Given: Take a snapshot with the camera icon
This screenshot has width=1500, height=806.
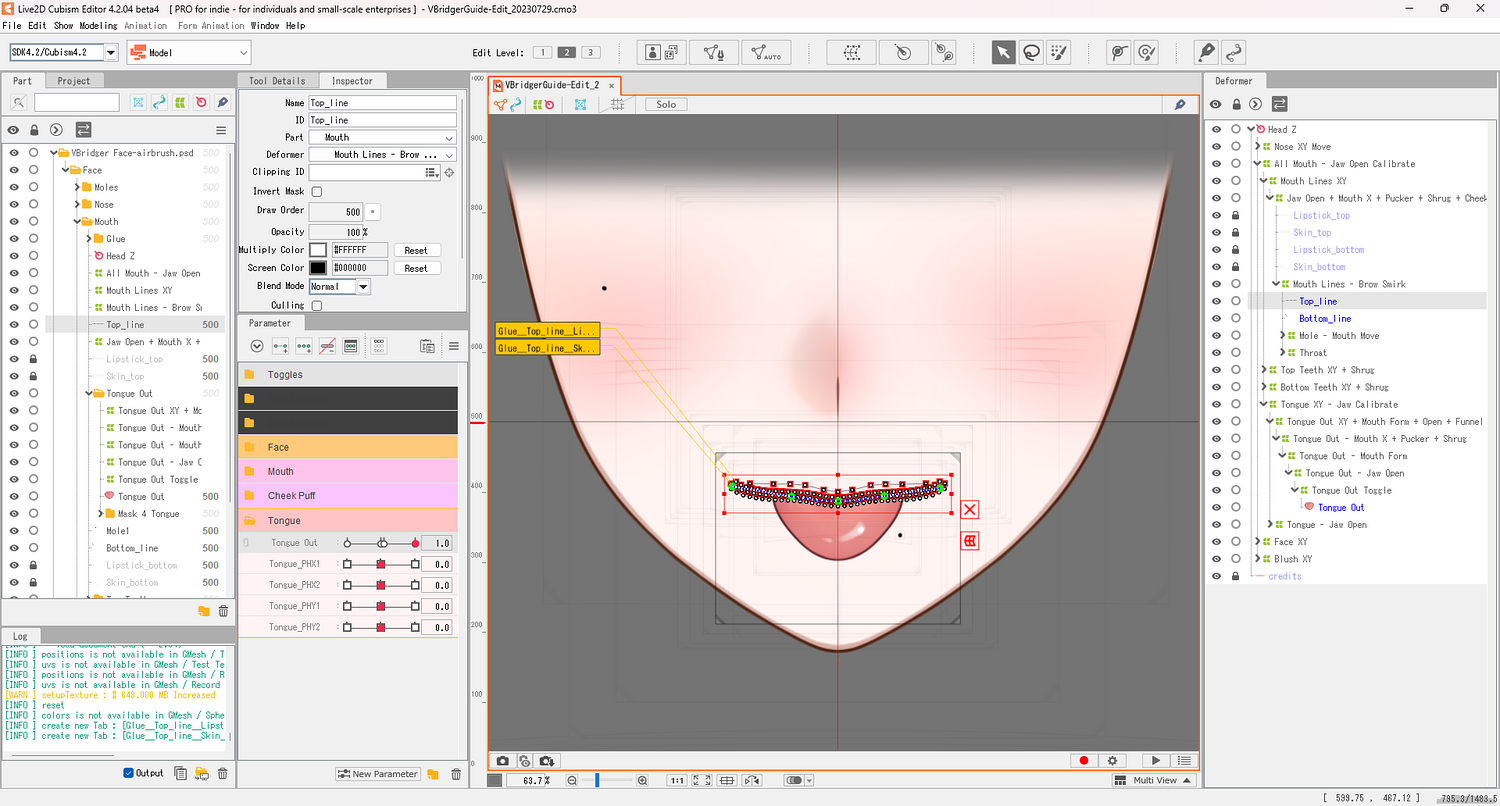Looking at the screenshot, I should [x=502, y=761].
